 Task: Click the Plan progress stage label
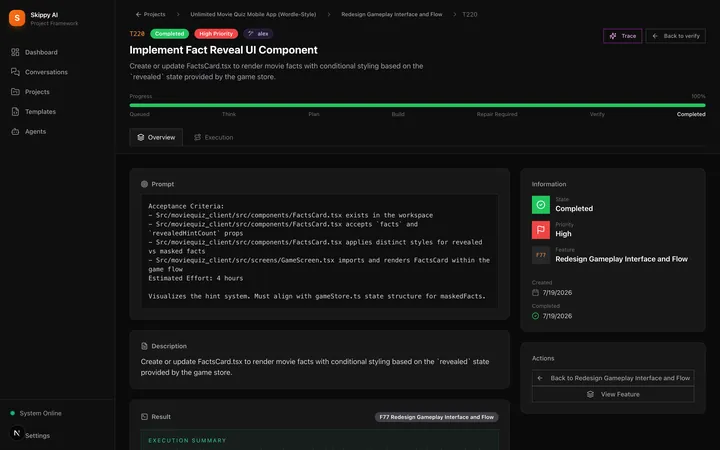314,114
